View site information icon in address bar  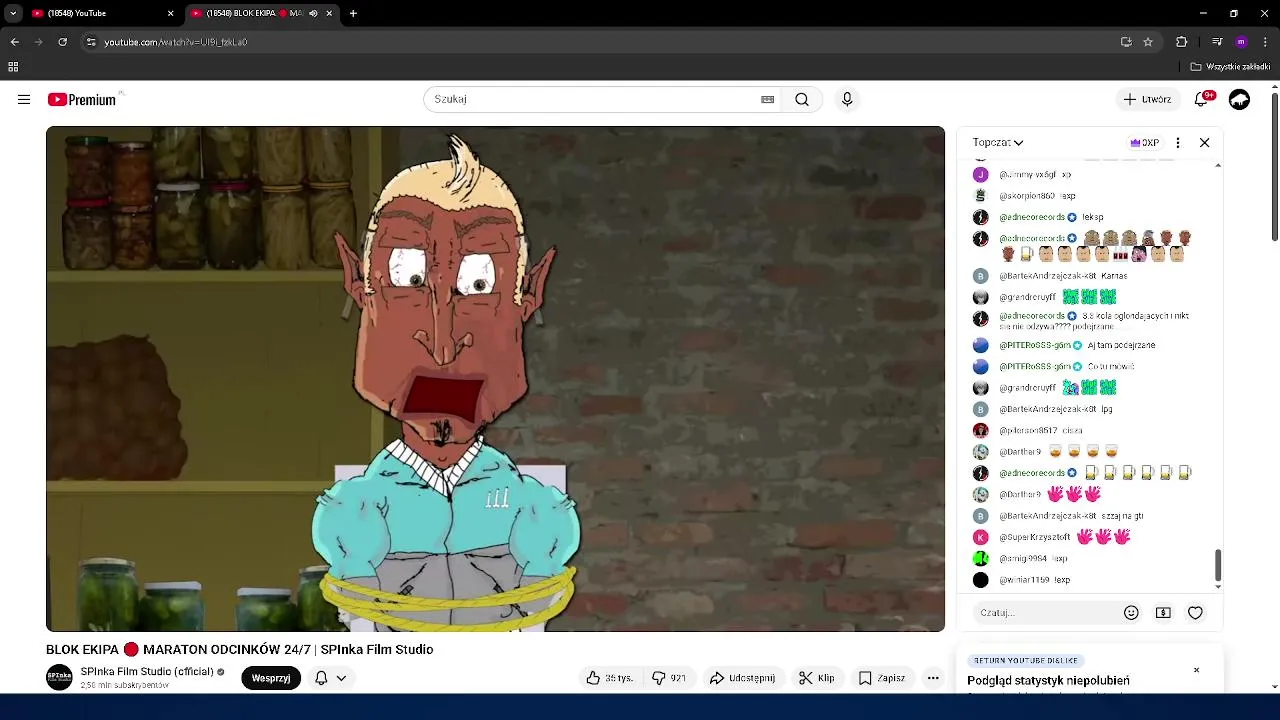tap(91, 42)
